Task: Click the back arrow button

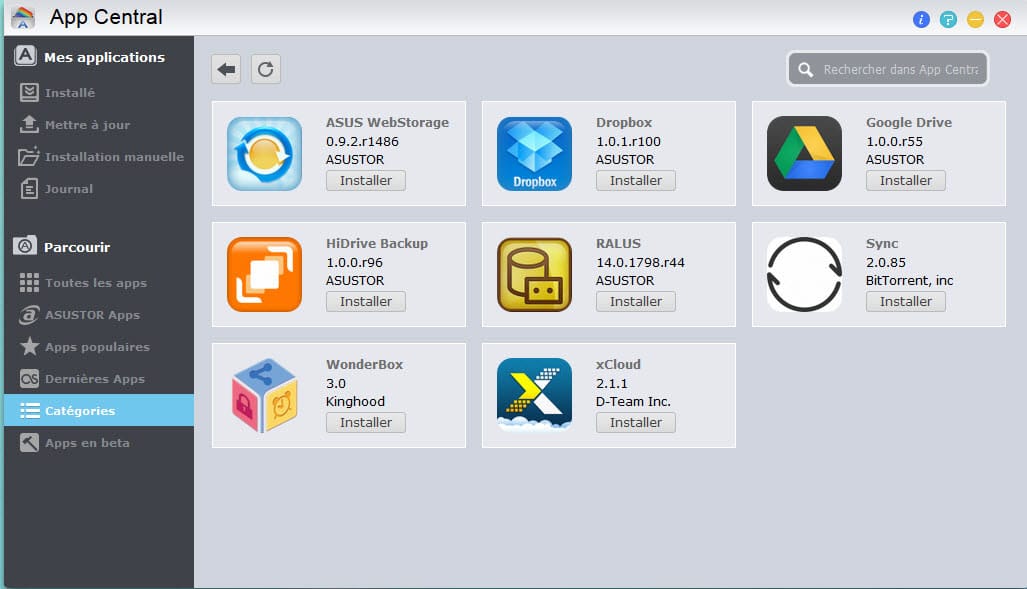Action: 226,69
